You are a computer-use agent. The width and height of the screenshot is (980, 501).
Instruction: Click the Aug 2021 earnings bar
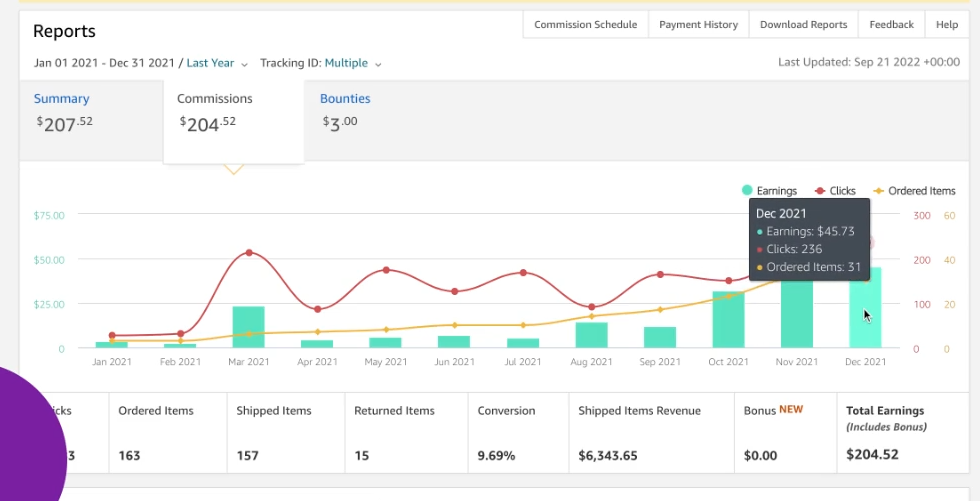pyautogui.click(x=591, y=335)
